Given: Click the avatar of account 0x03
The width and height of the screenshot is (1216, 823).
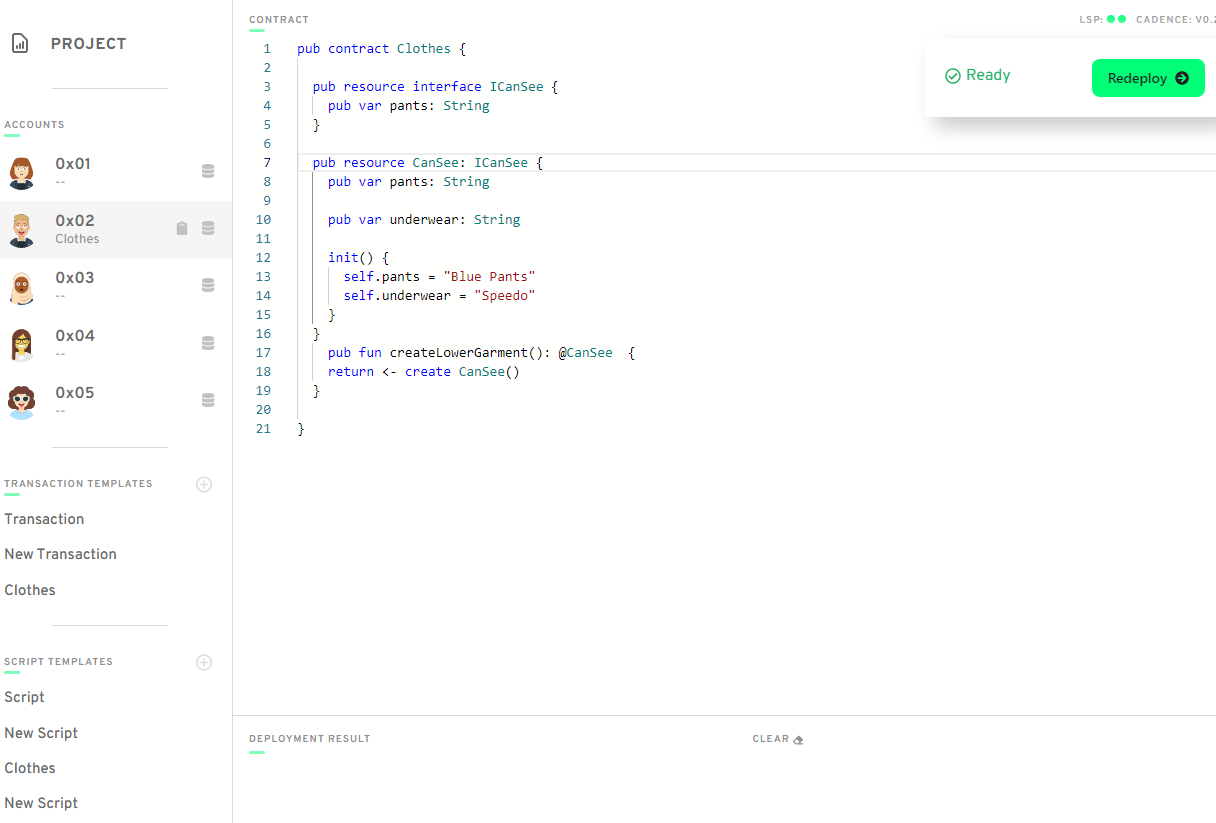Looking at the screenshot, I should point(21,287).
